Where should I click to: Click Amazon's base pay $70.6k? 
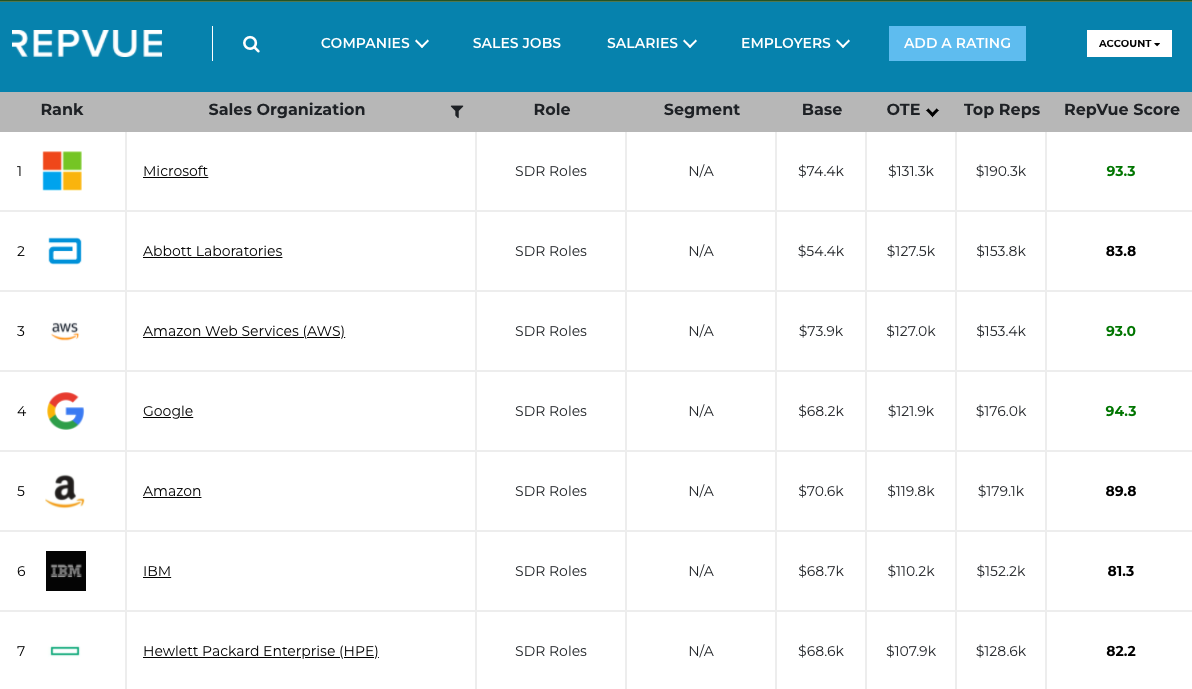click(821, 491)
